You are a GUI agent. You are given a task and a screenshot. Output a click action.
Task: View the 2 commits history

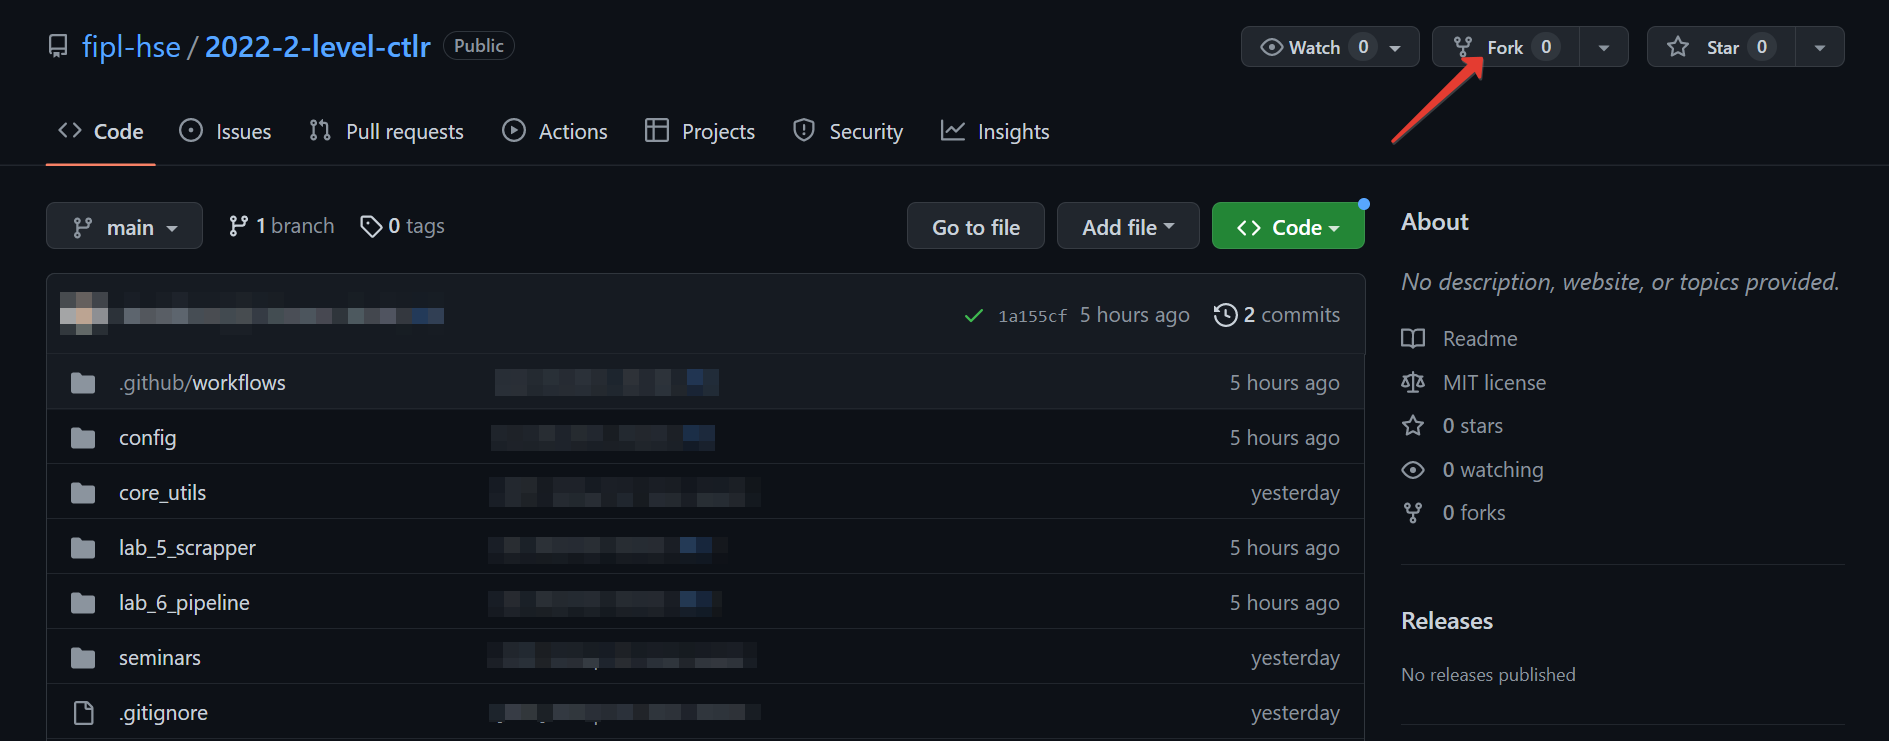pos(1277,315)
